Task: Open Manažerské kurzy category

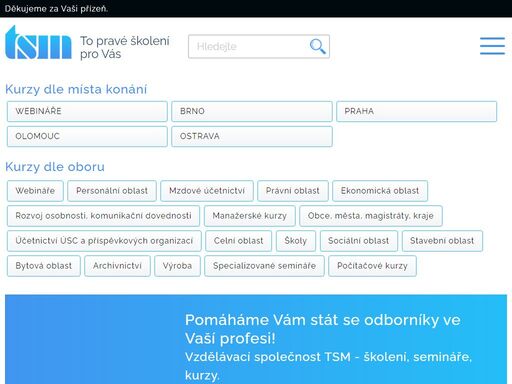Action: (x=250, y=216)
